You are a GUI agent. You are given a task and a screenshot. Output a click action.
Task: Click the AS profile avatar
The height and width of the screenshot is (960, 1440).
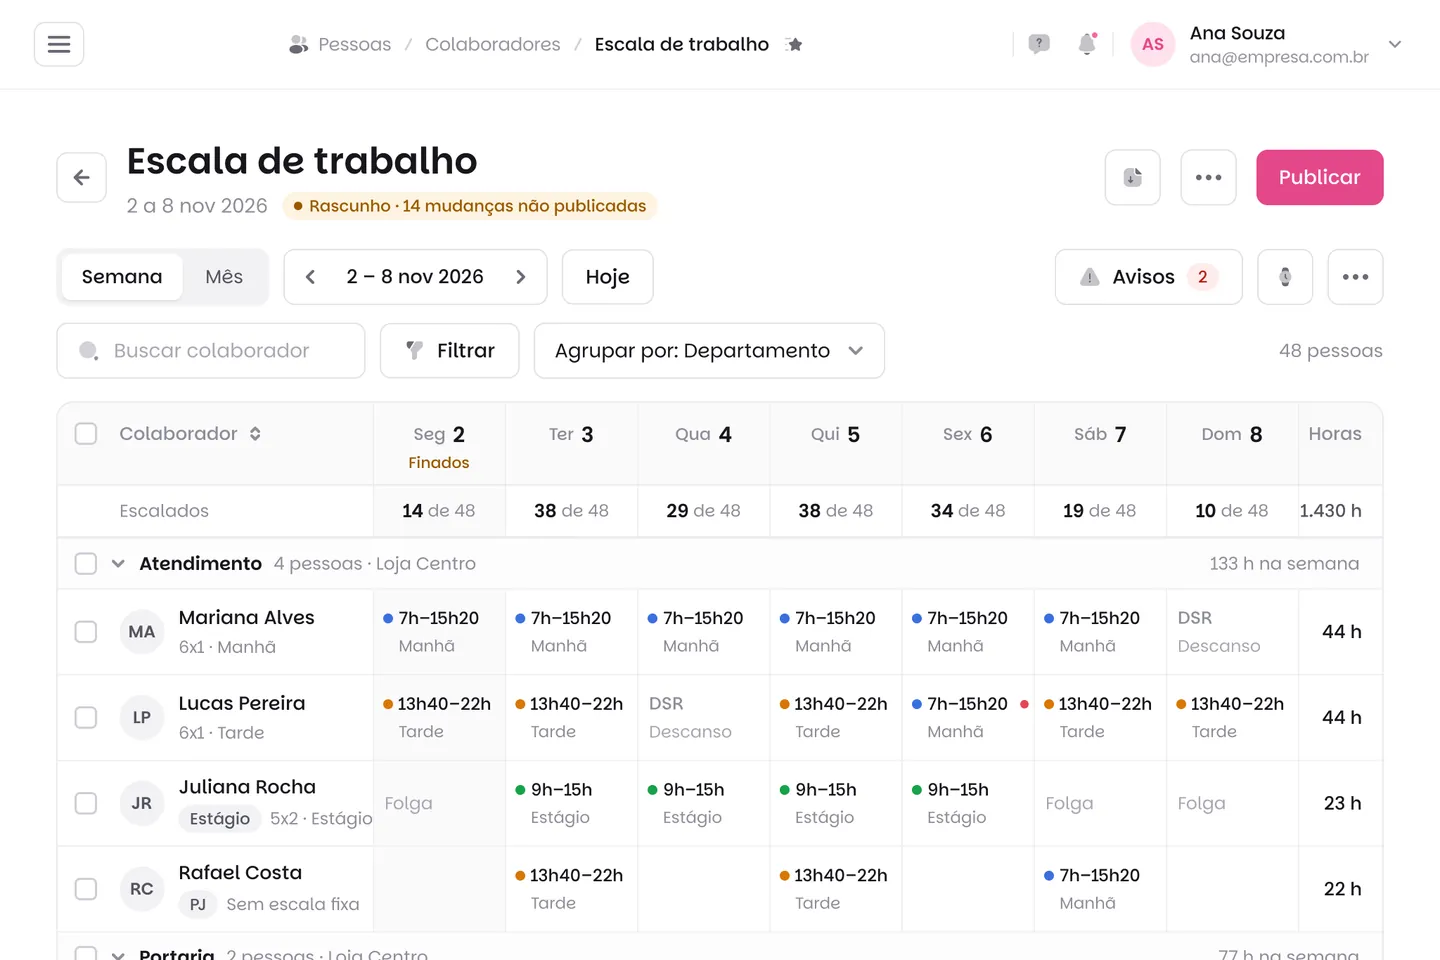[1153, 44]
